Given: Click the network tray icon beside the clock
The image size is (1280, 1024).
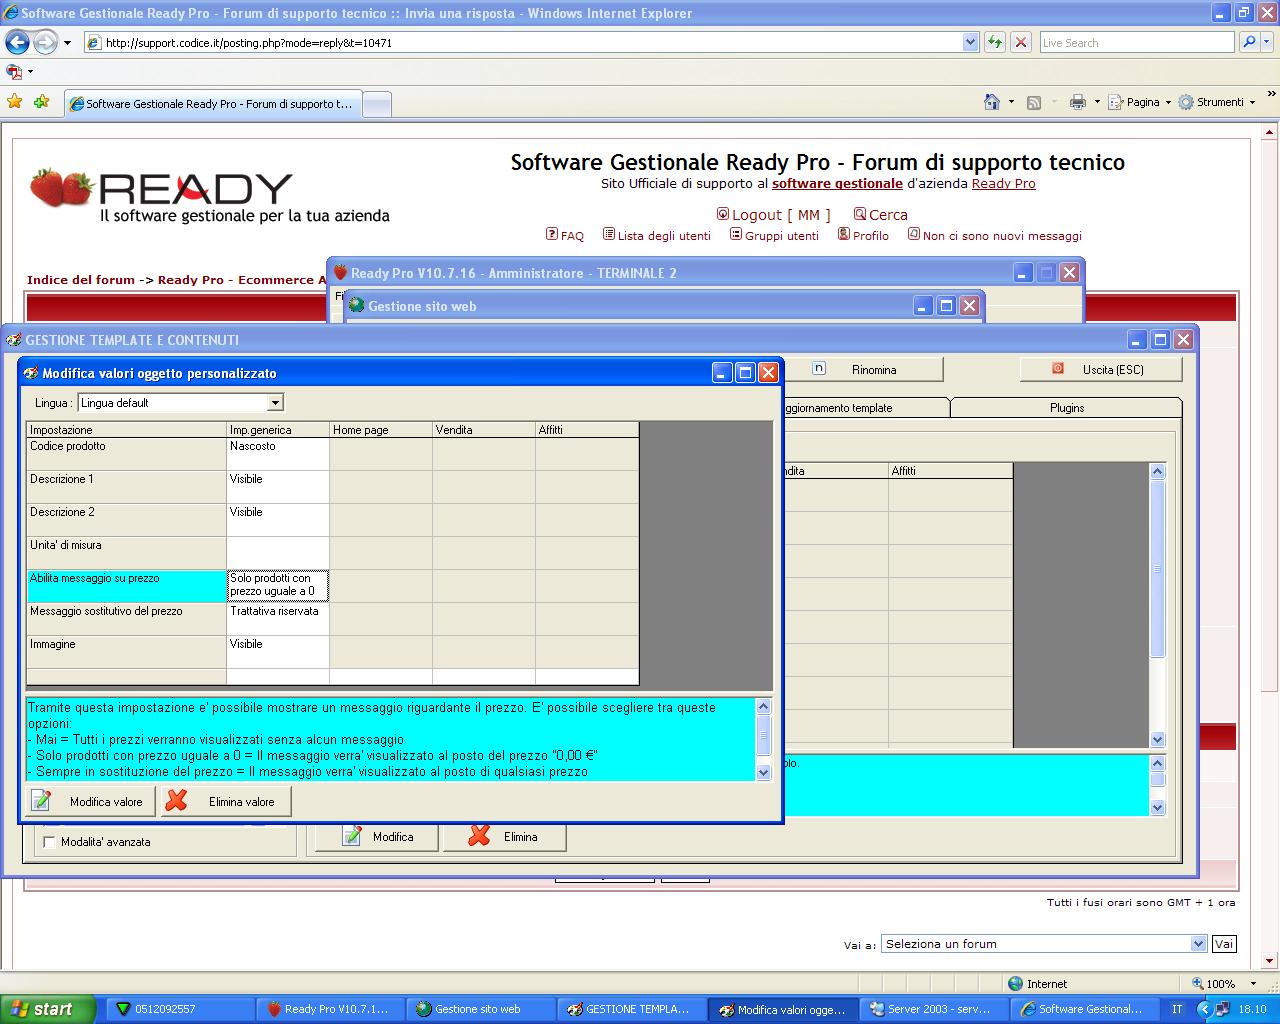Looking at the screenshot, I should [1222, 1009].
